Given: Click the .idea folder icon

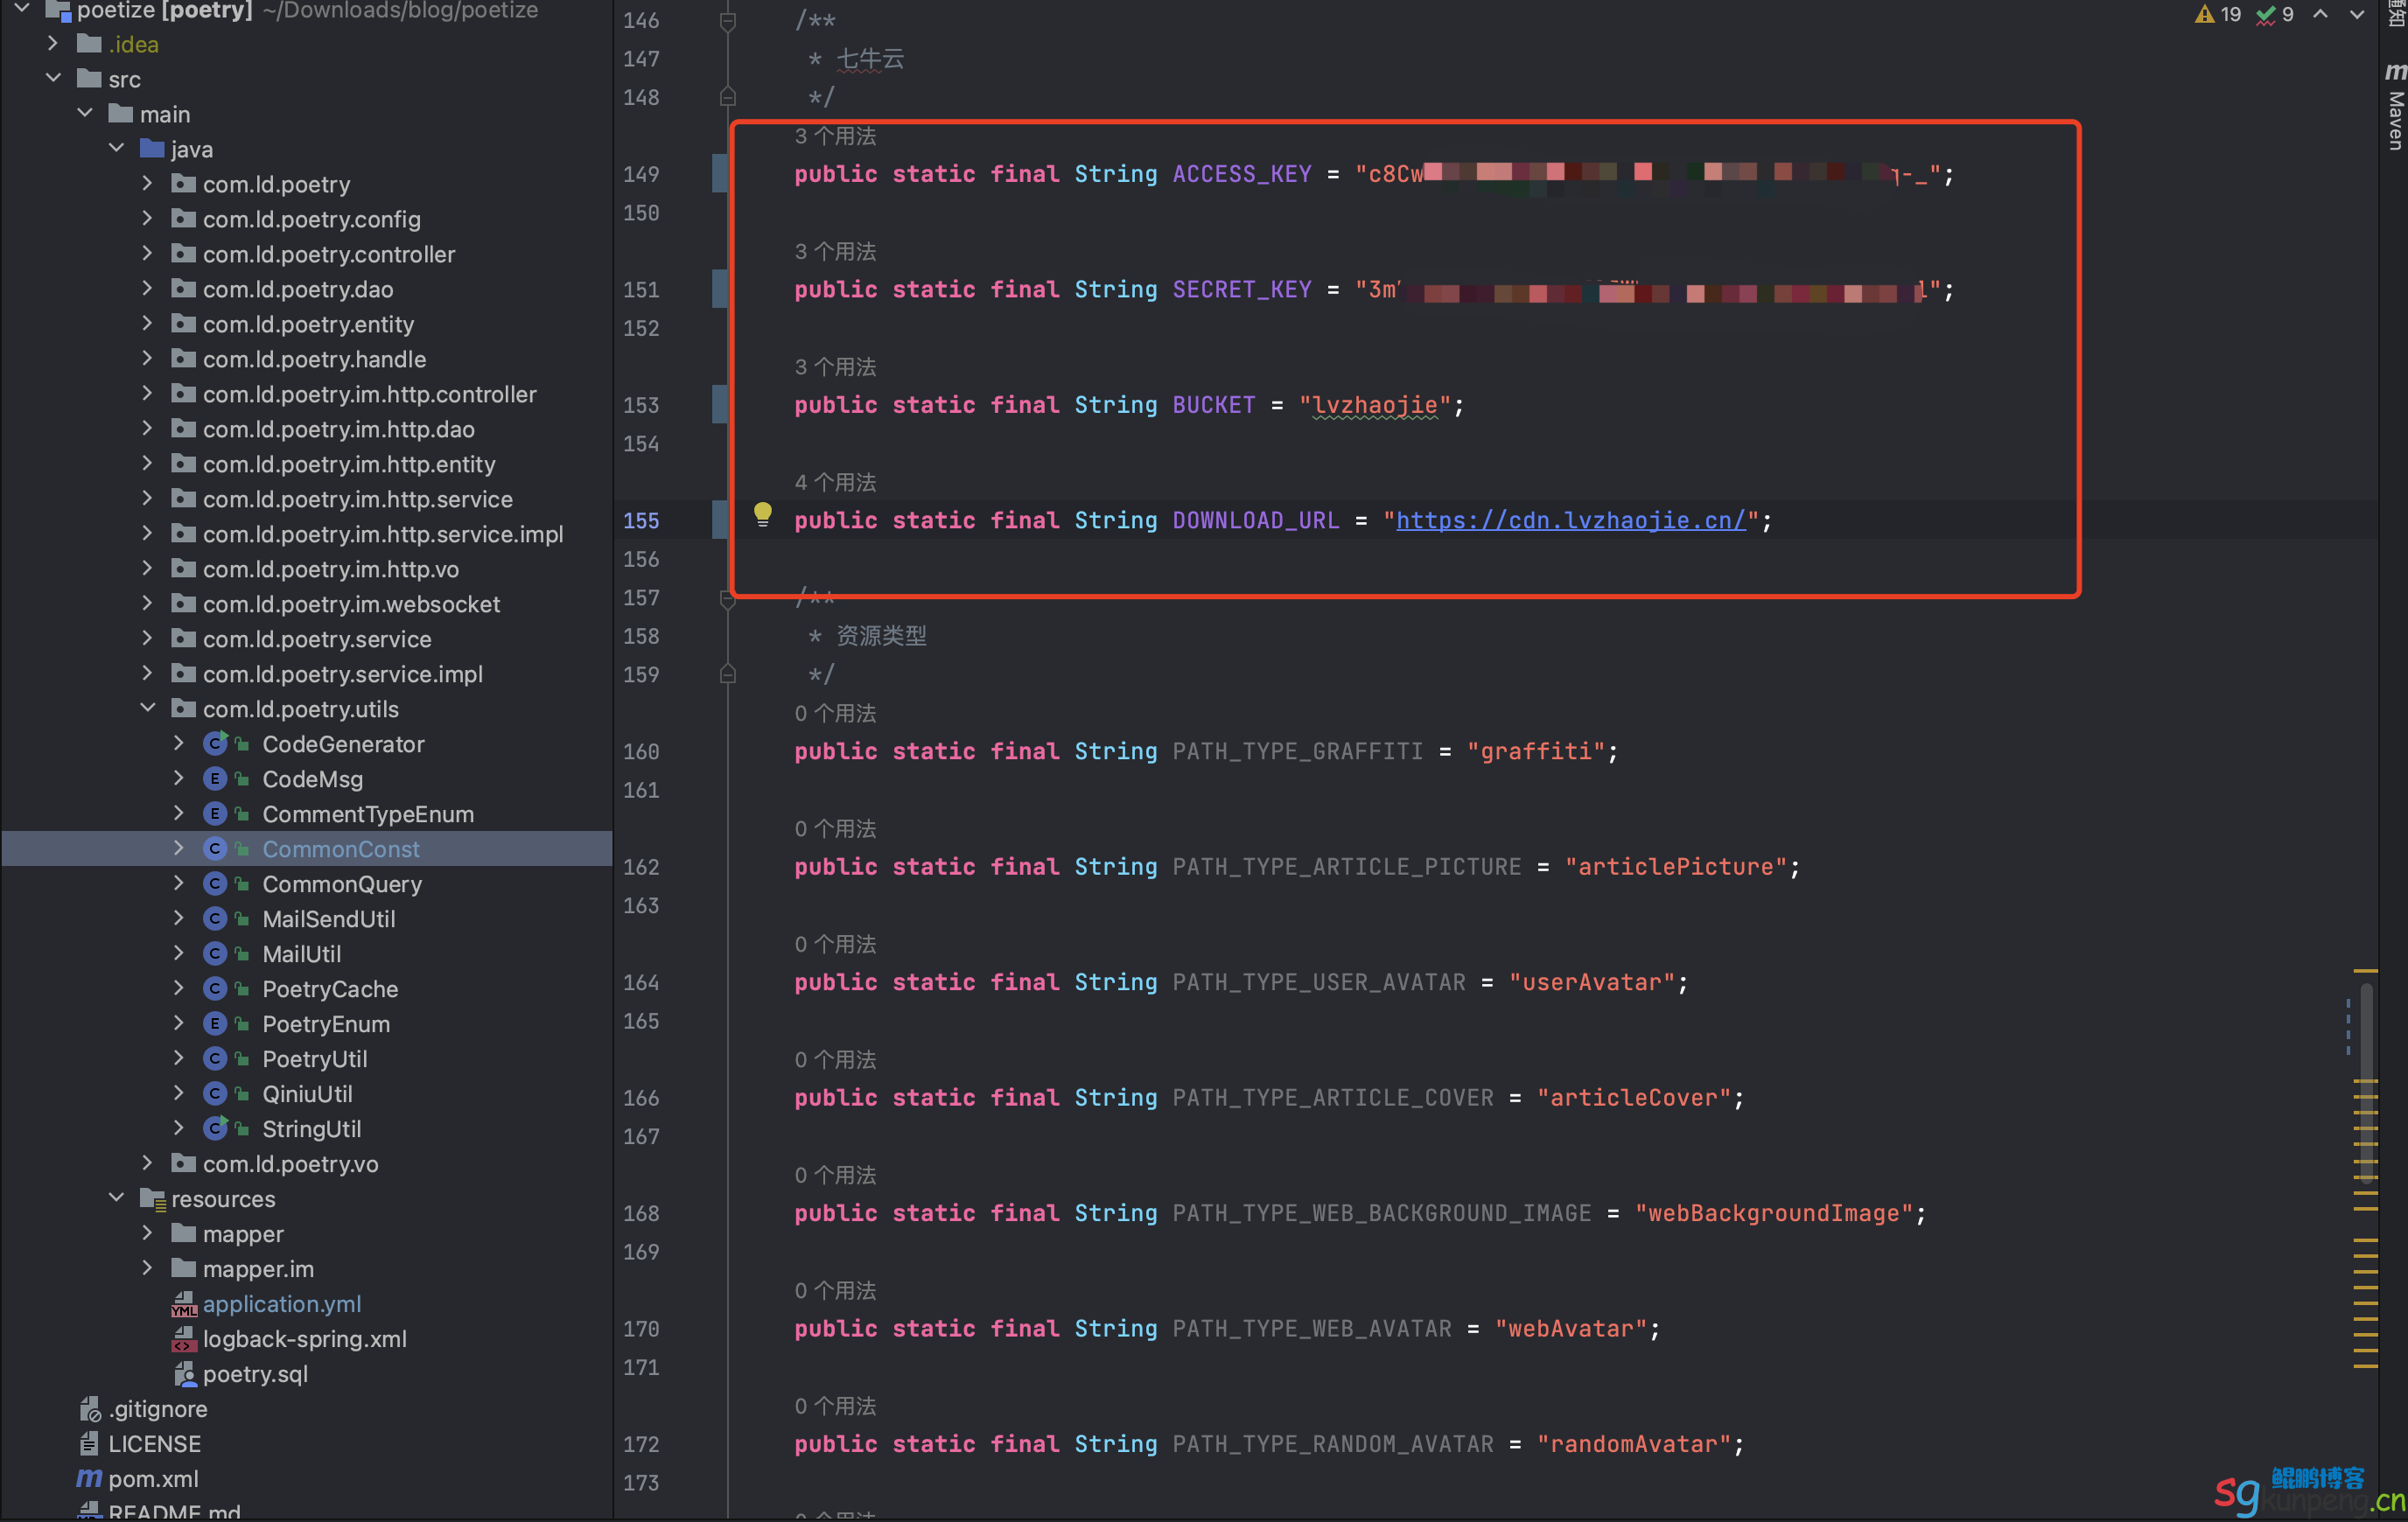Looking at the screenshot, I should tap(89, 44).
